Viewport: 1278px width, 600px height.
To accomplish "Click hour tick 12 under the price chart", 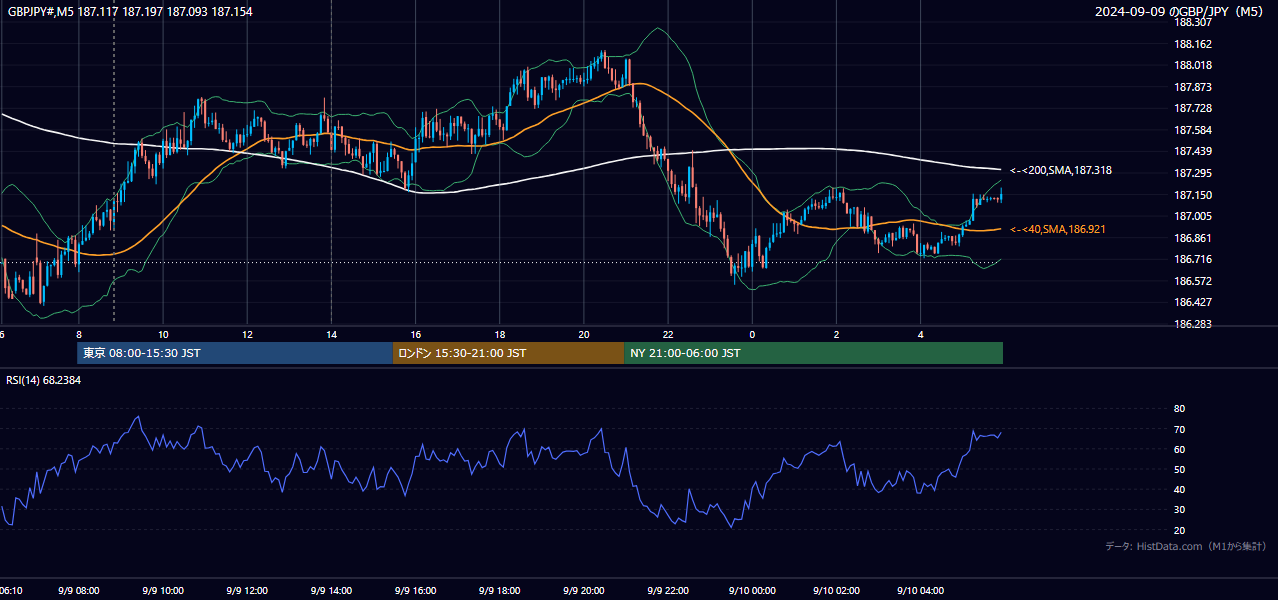I will pos(247,335).
